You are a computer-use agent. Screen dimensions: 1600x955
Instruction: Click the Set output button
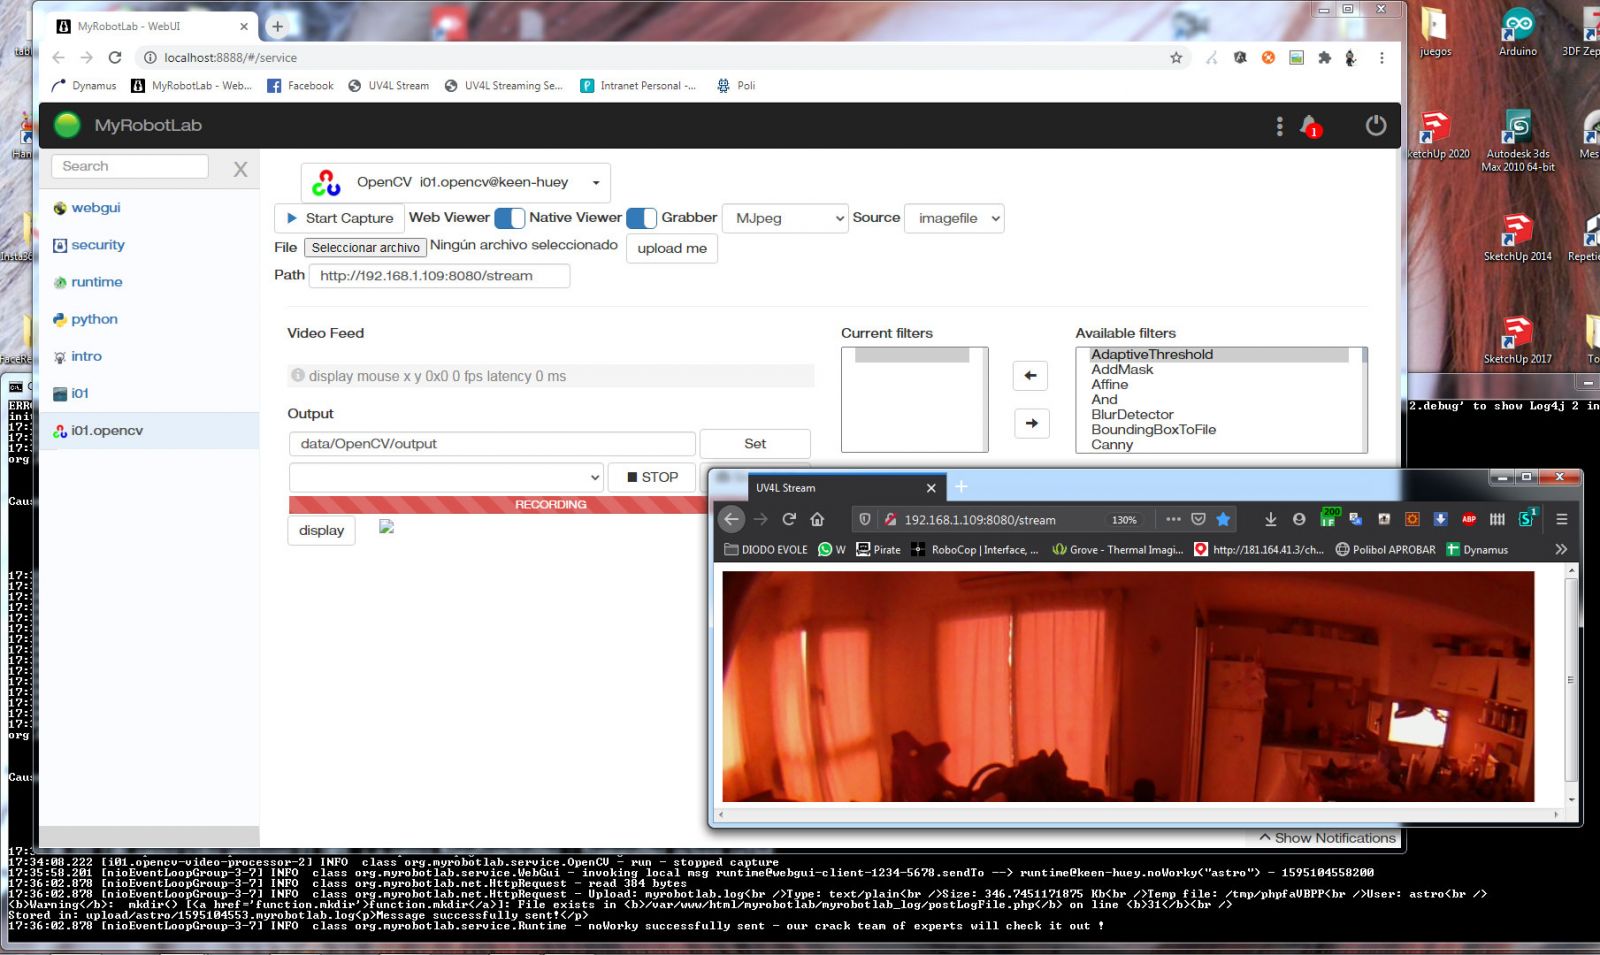pos(755,444)
